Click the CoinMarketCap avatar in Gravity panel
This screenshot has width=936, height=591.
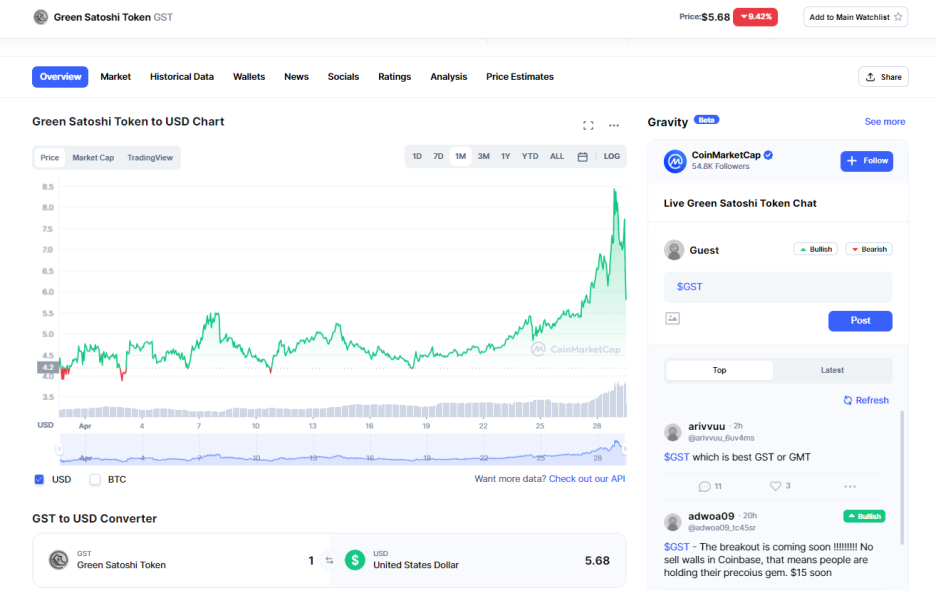(675, 161)
